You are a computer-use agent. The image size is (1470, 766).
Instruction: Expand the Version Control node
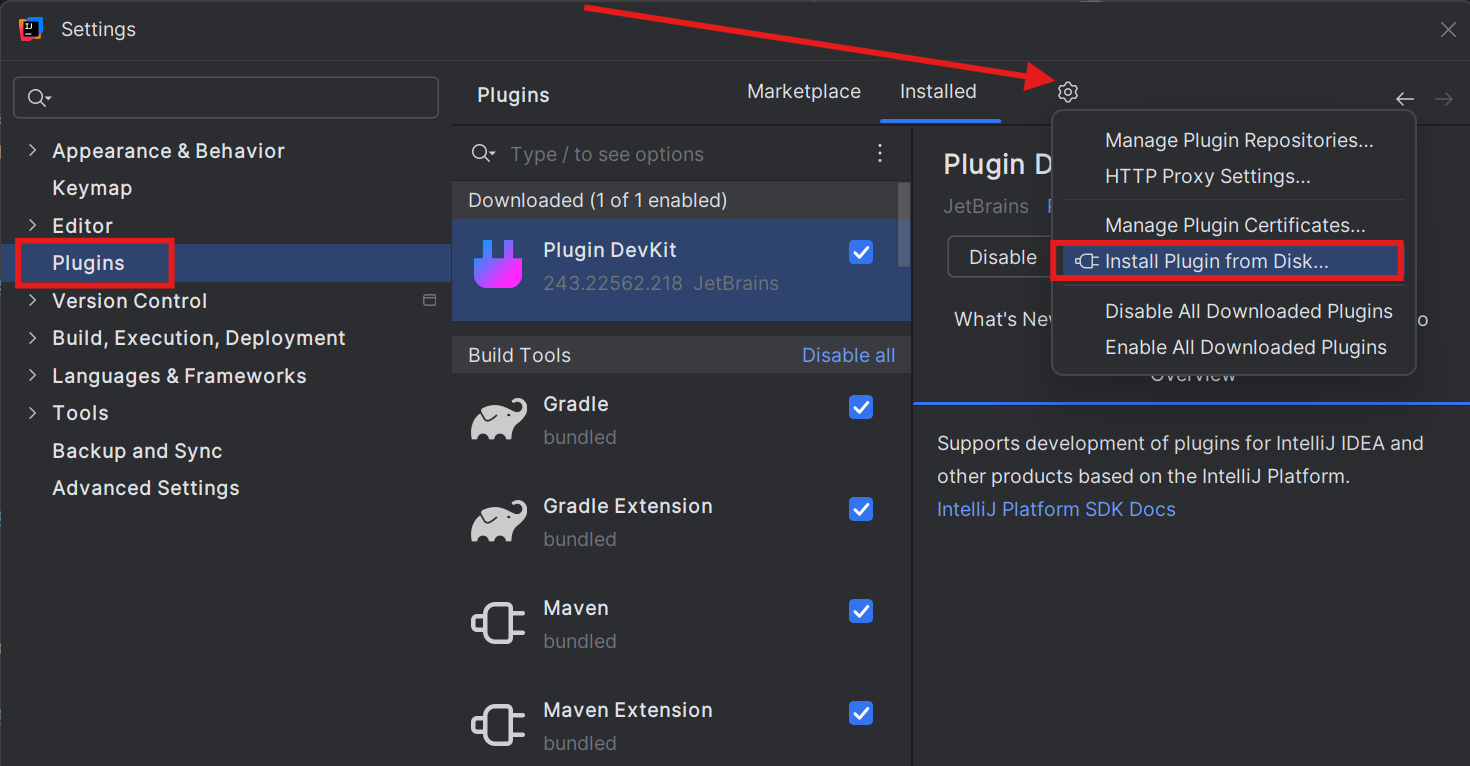33,300
